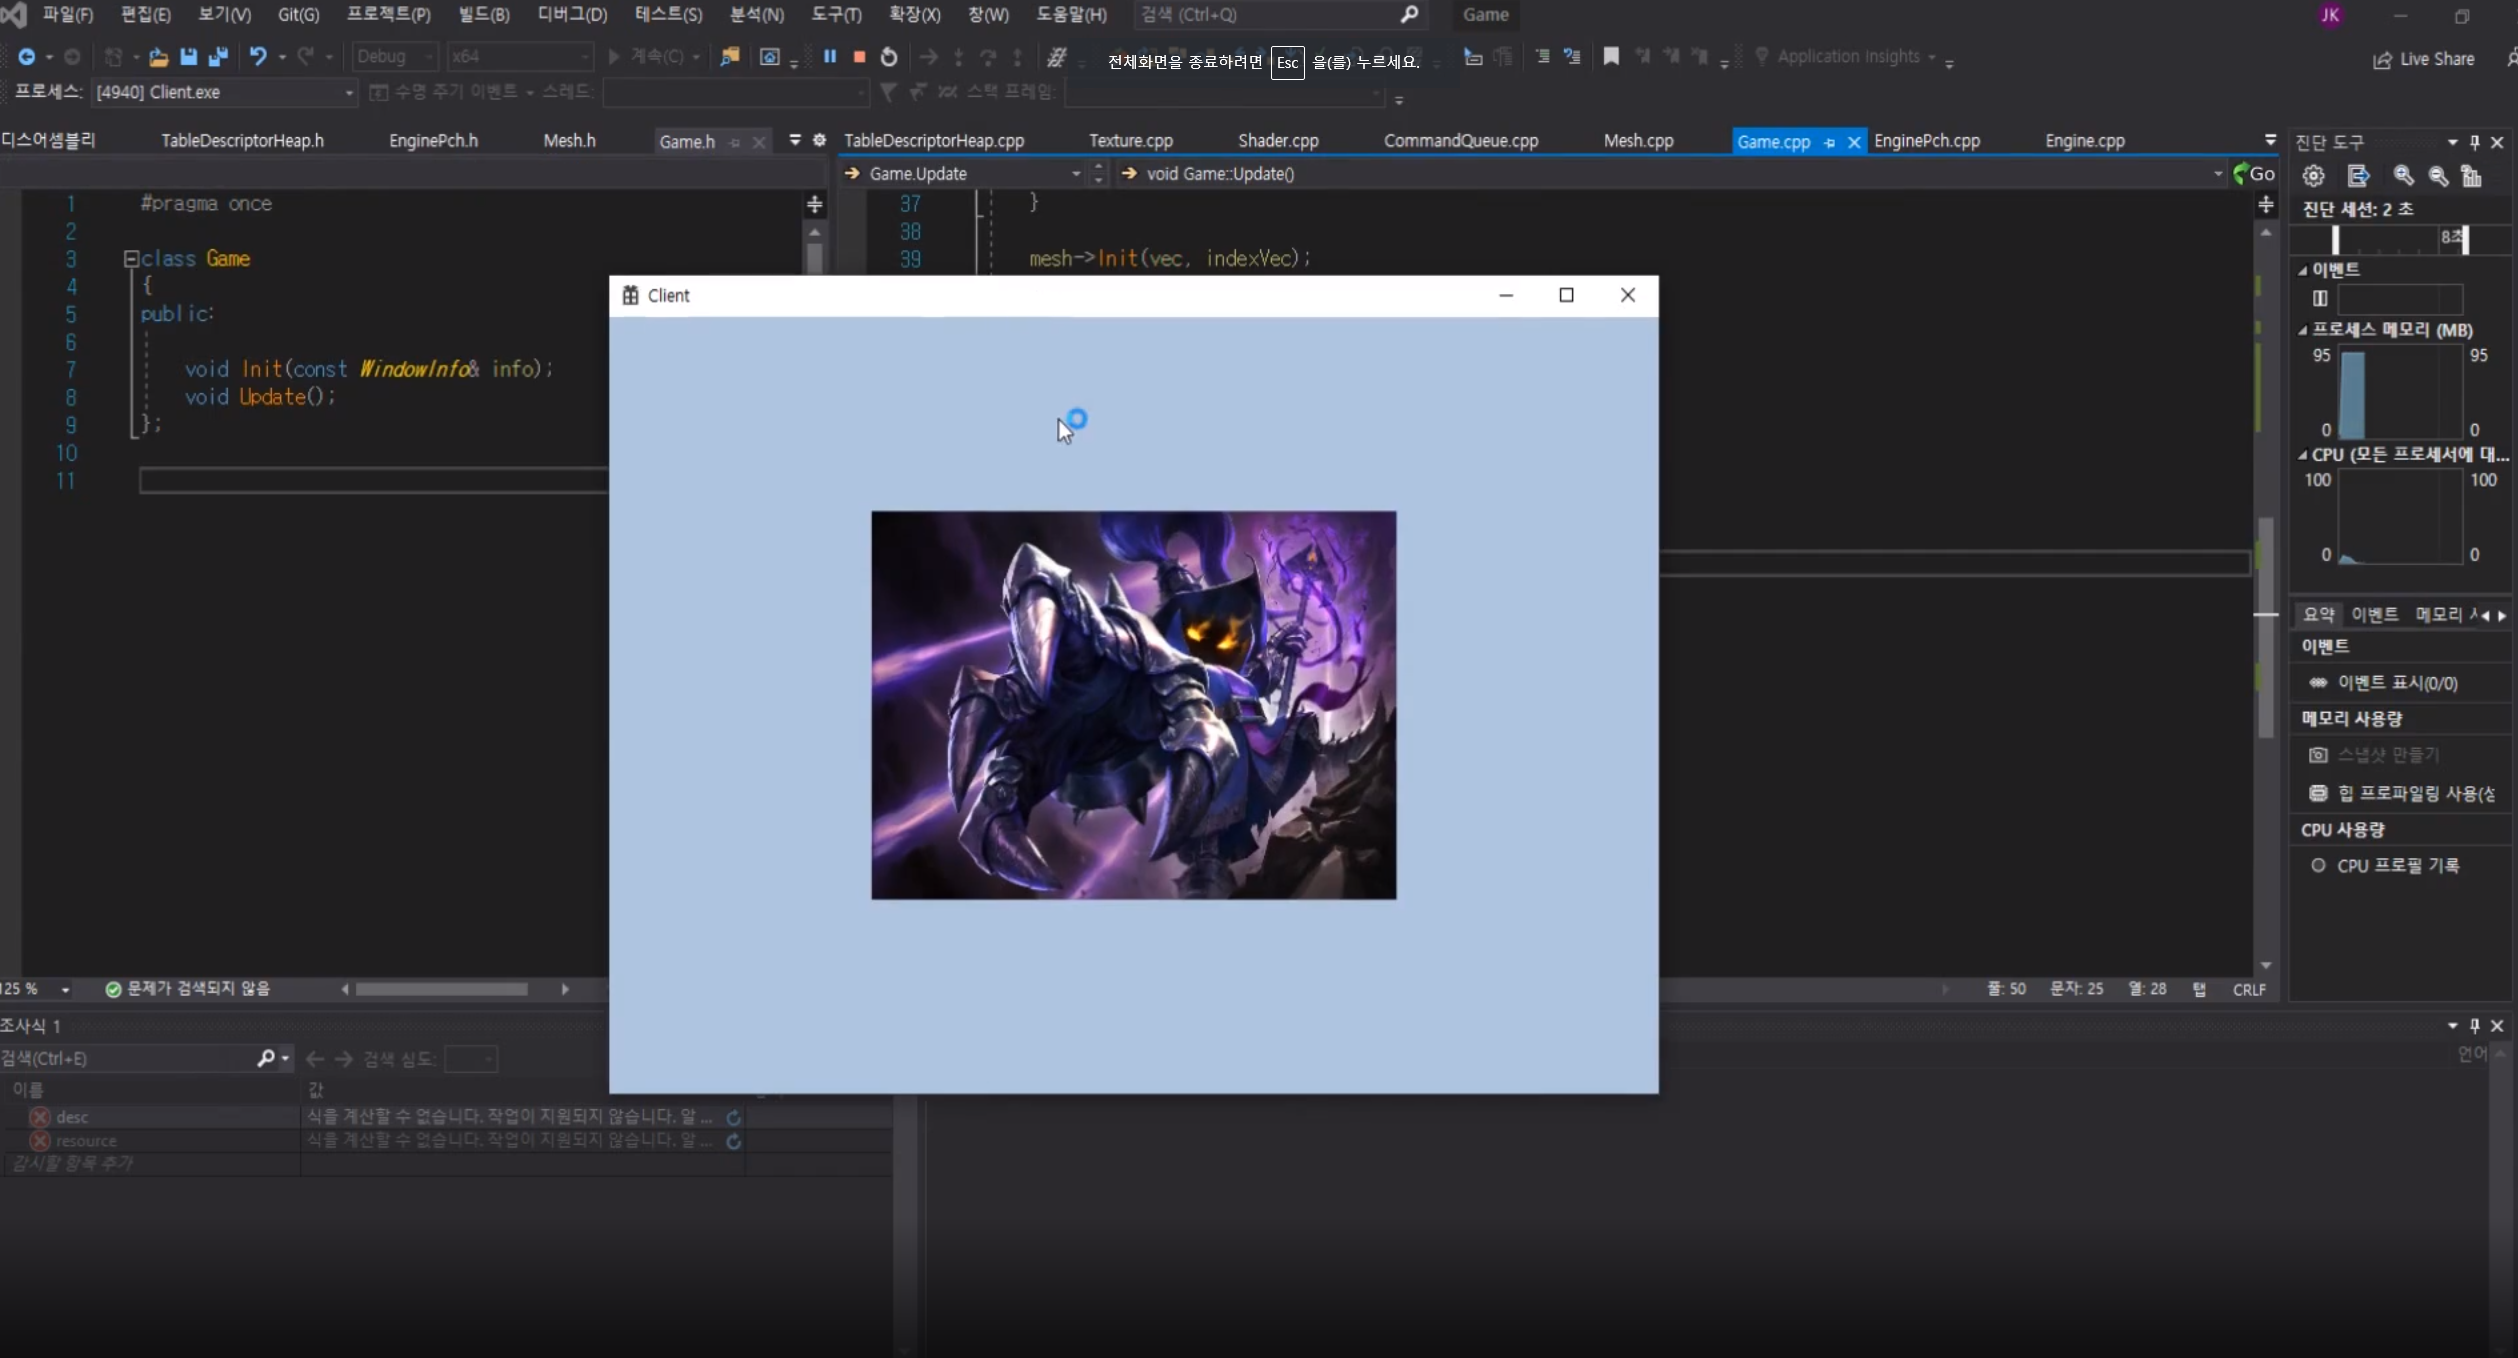Restart debugging with the circular arrow icon
Viewport: 2518px width, 1358px height.
click(x=889, y=57)
